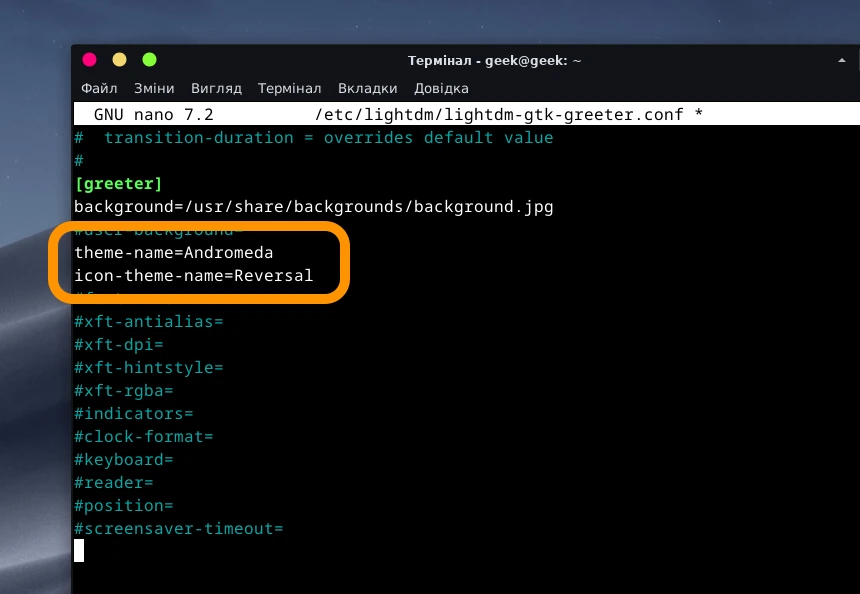Click the window title 'Термінал - geek@geek: ~'
Viewport: 860px width, 594px height.
[x=494, y=60]
